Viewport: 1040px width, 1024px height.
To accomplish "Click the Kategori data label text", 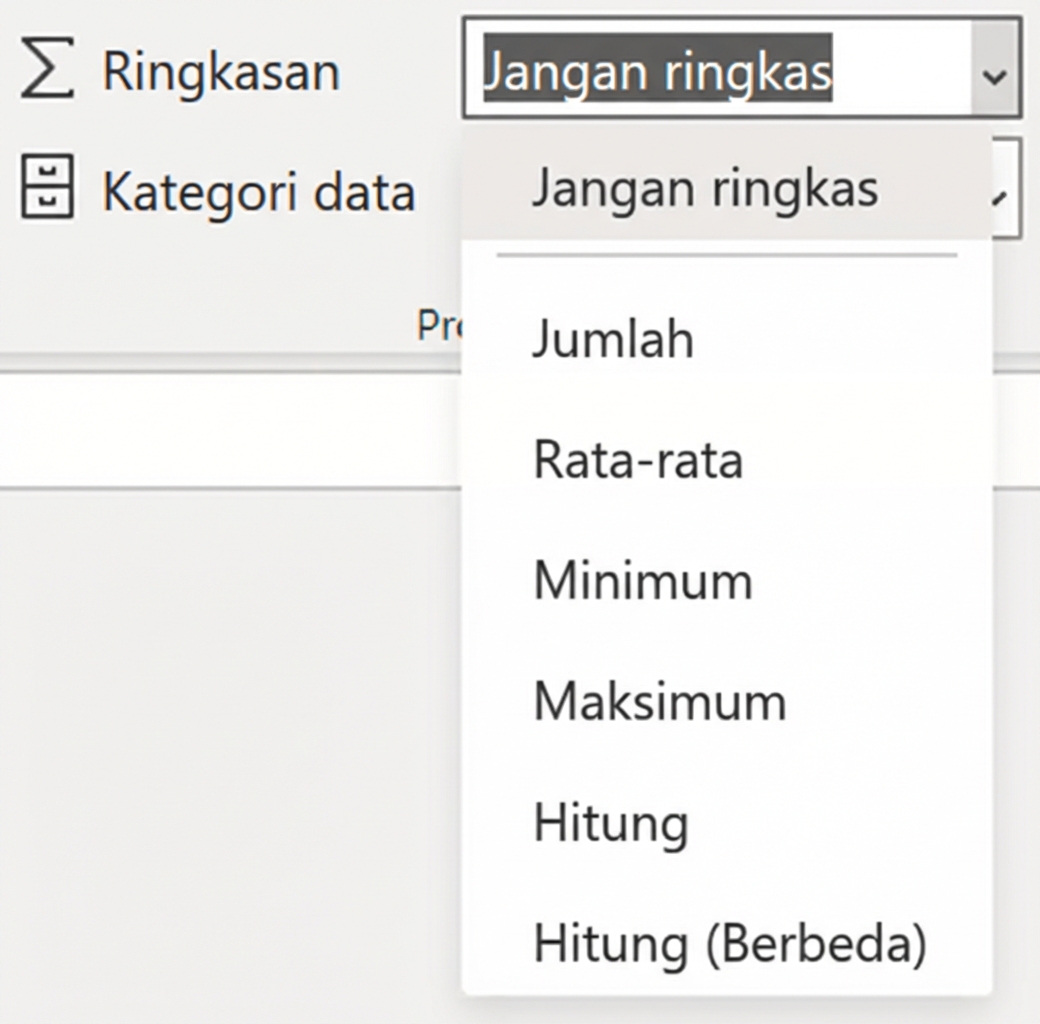I will click(x=258, y=190).
